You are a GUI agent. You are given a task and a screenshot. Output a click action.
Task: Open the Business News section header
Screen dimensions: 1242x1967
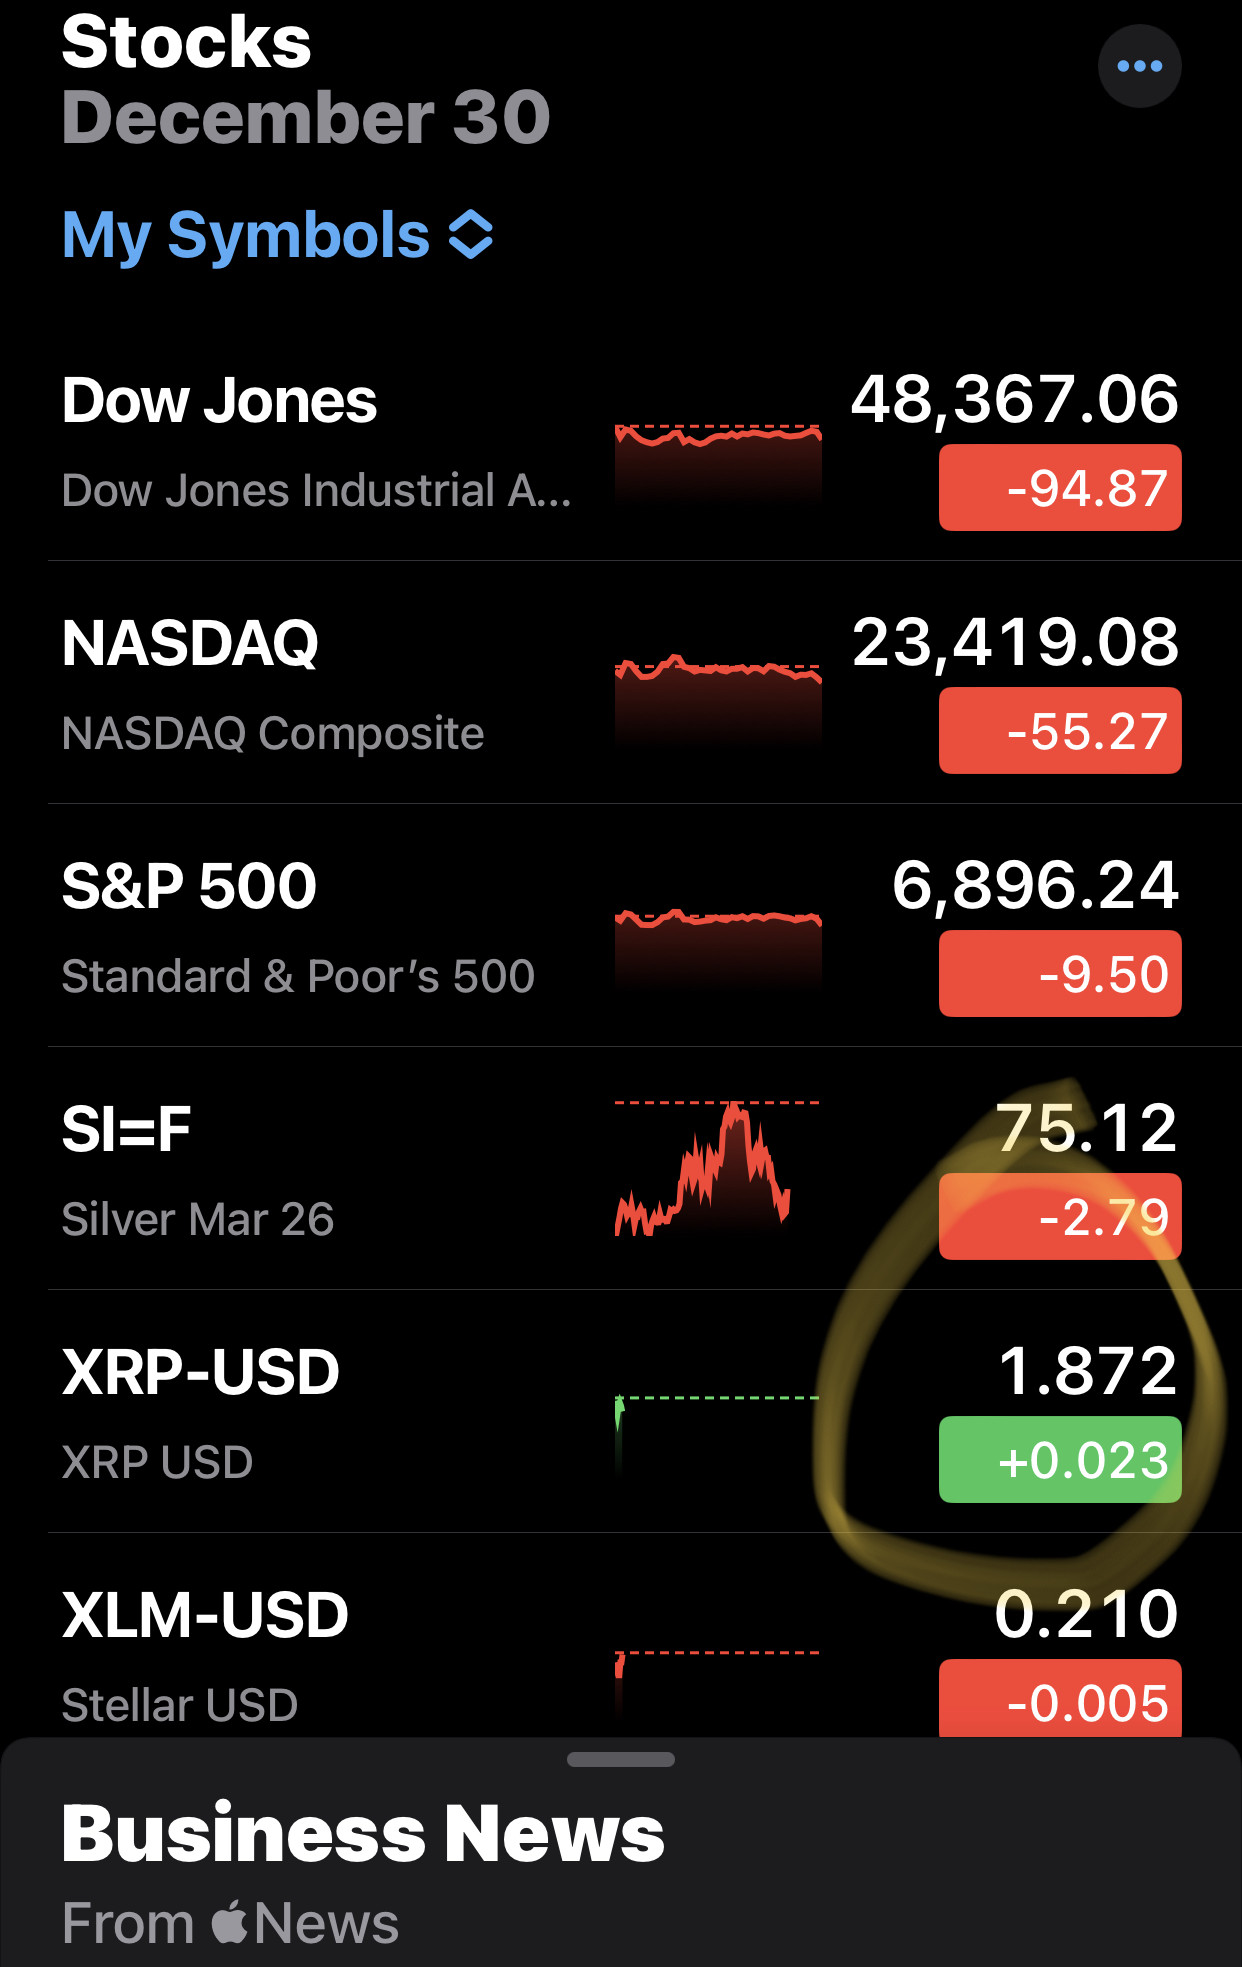363,1834
